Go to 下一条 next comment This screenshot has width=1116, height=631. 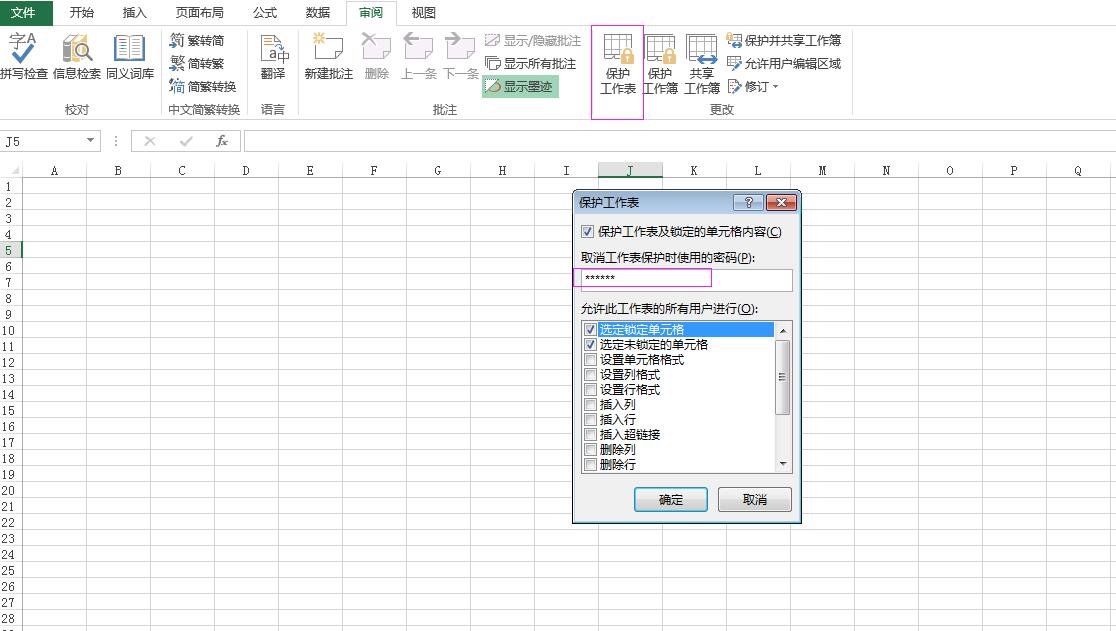tap(460, 55)
